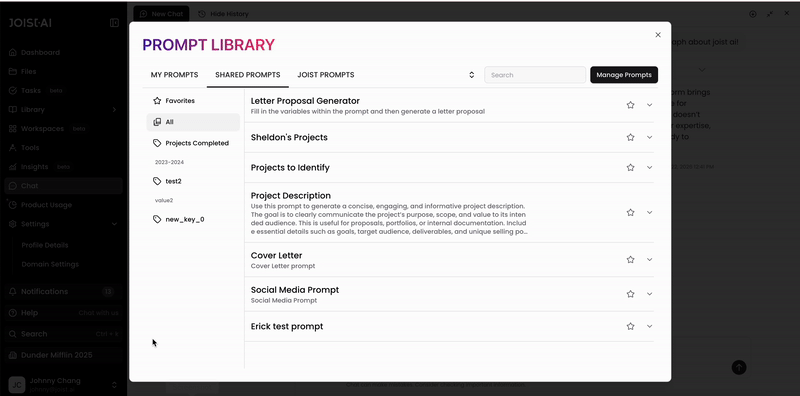The image size is (800, 396).
Task: Select the Shared Prompts tab
Action: 247,75
